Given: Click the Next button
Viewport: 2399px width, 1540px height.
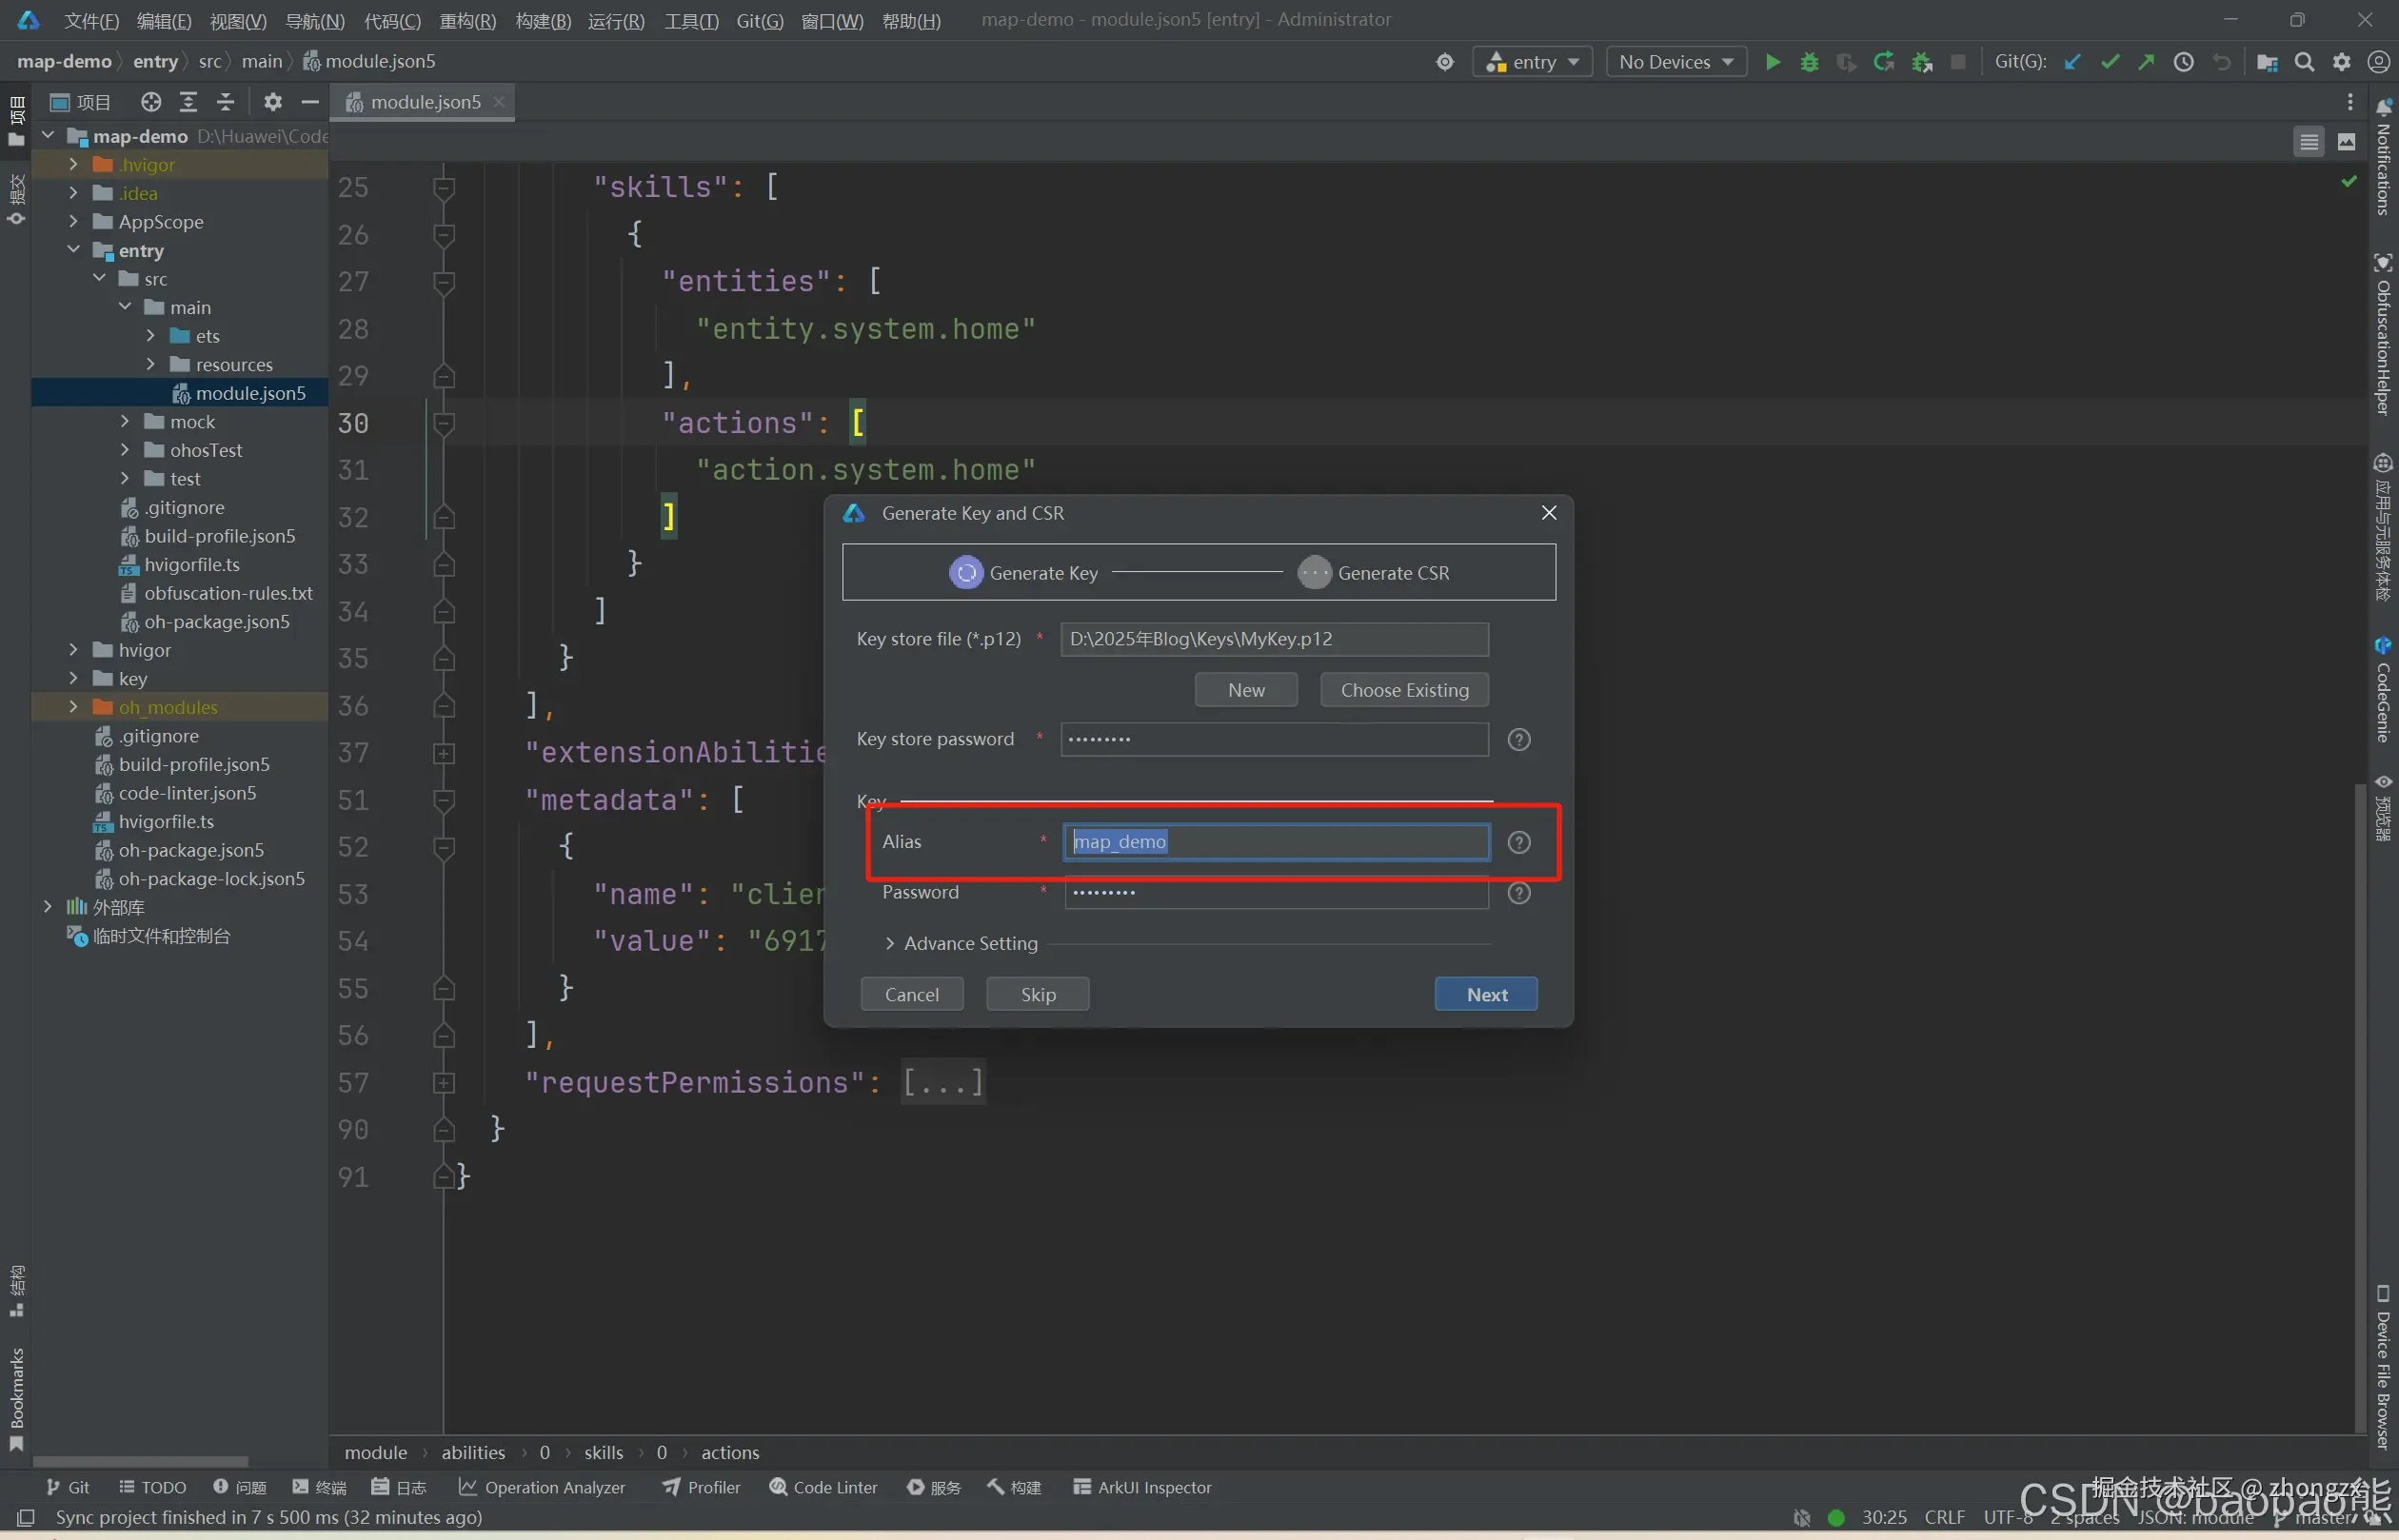Looking at the screenshot, I should [1485, 994].
